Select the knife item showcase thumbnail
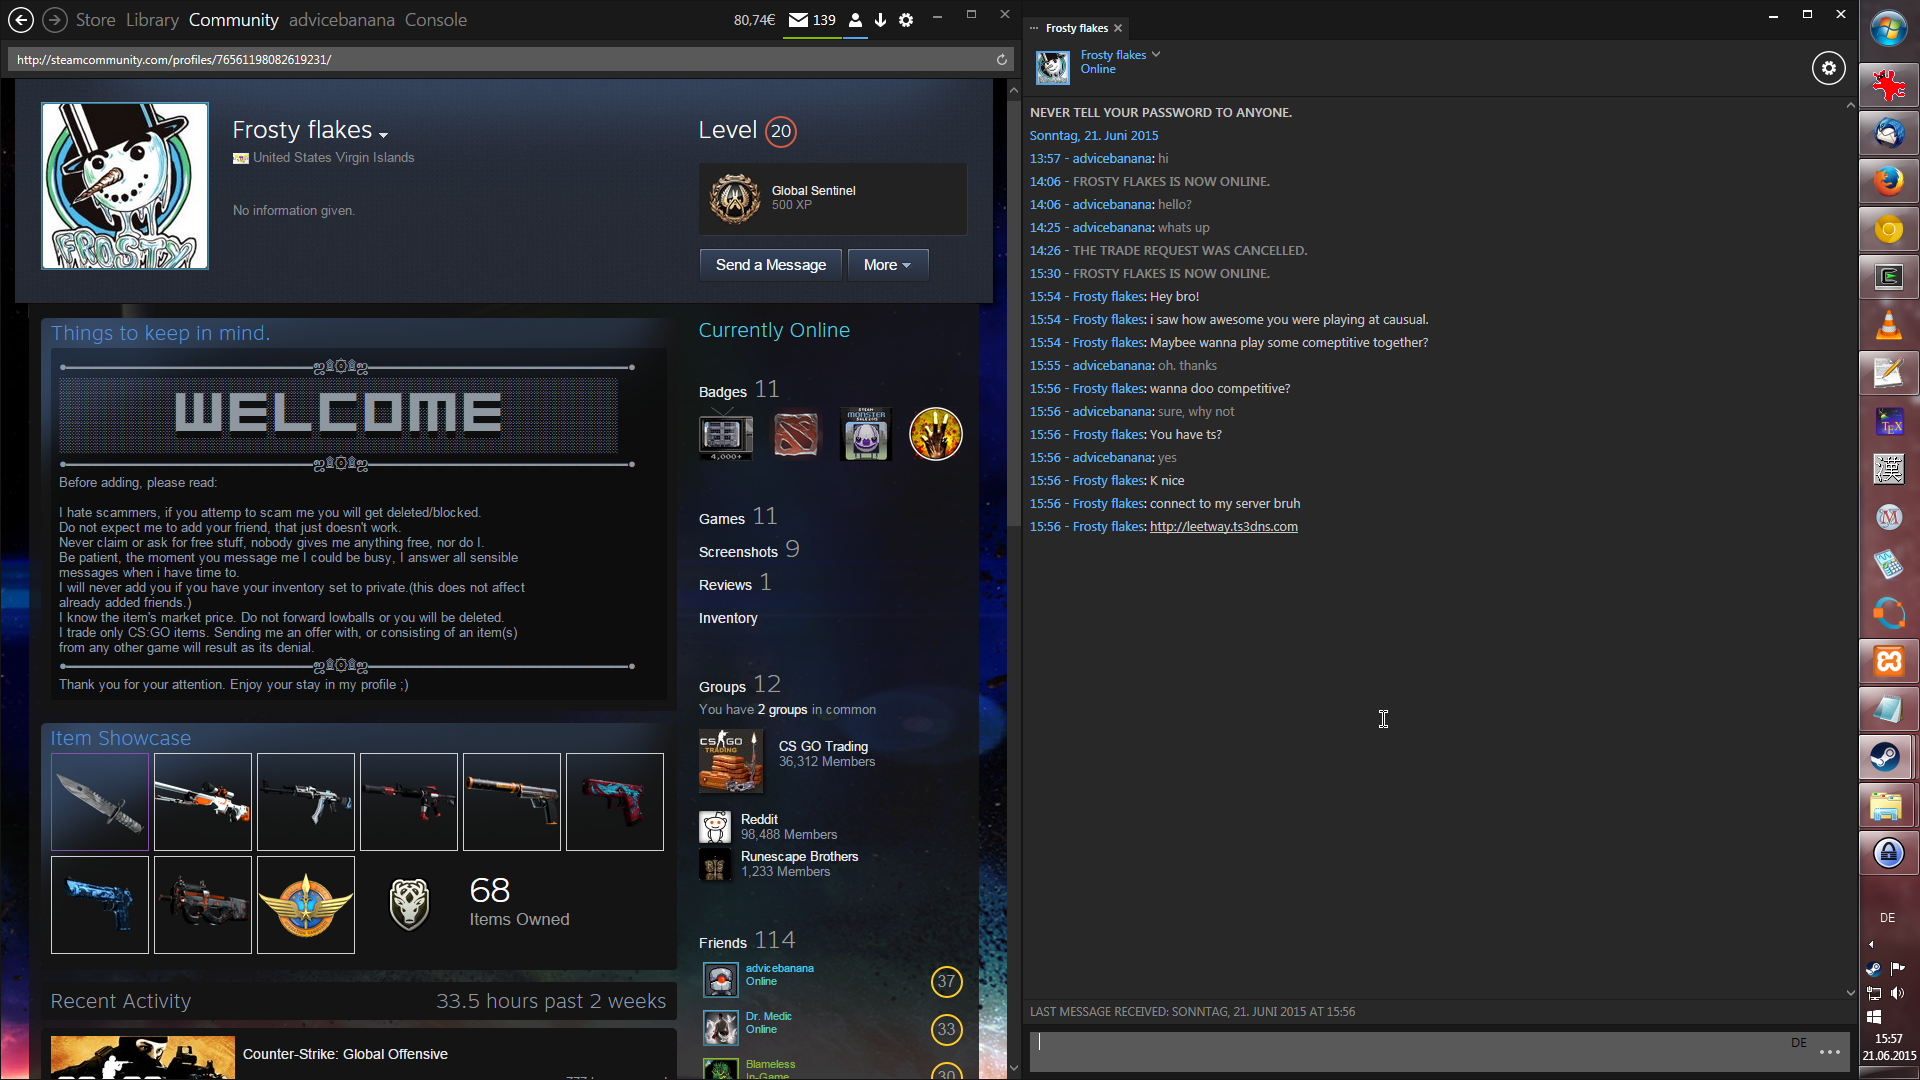Image resolution: width=1920 pixels, height=1080 pixels. coord(100,802)
